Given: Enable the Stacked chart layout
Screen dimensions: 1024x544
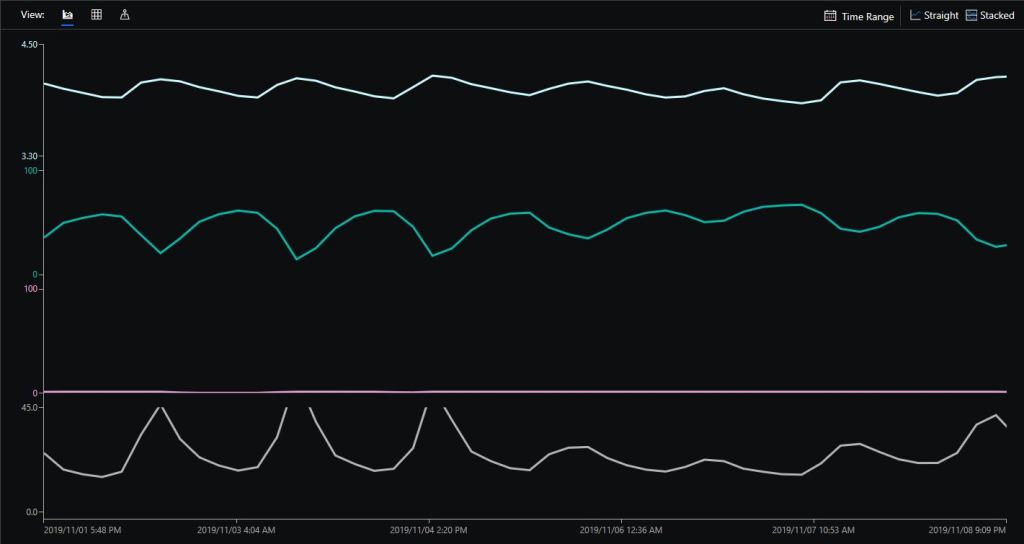Looking at the screenshot, I should pyautogui.click(x=990, y=16).
